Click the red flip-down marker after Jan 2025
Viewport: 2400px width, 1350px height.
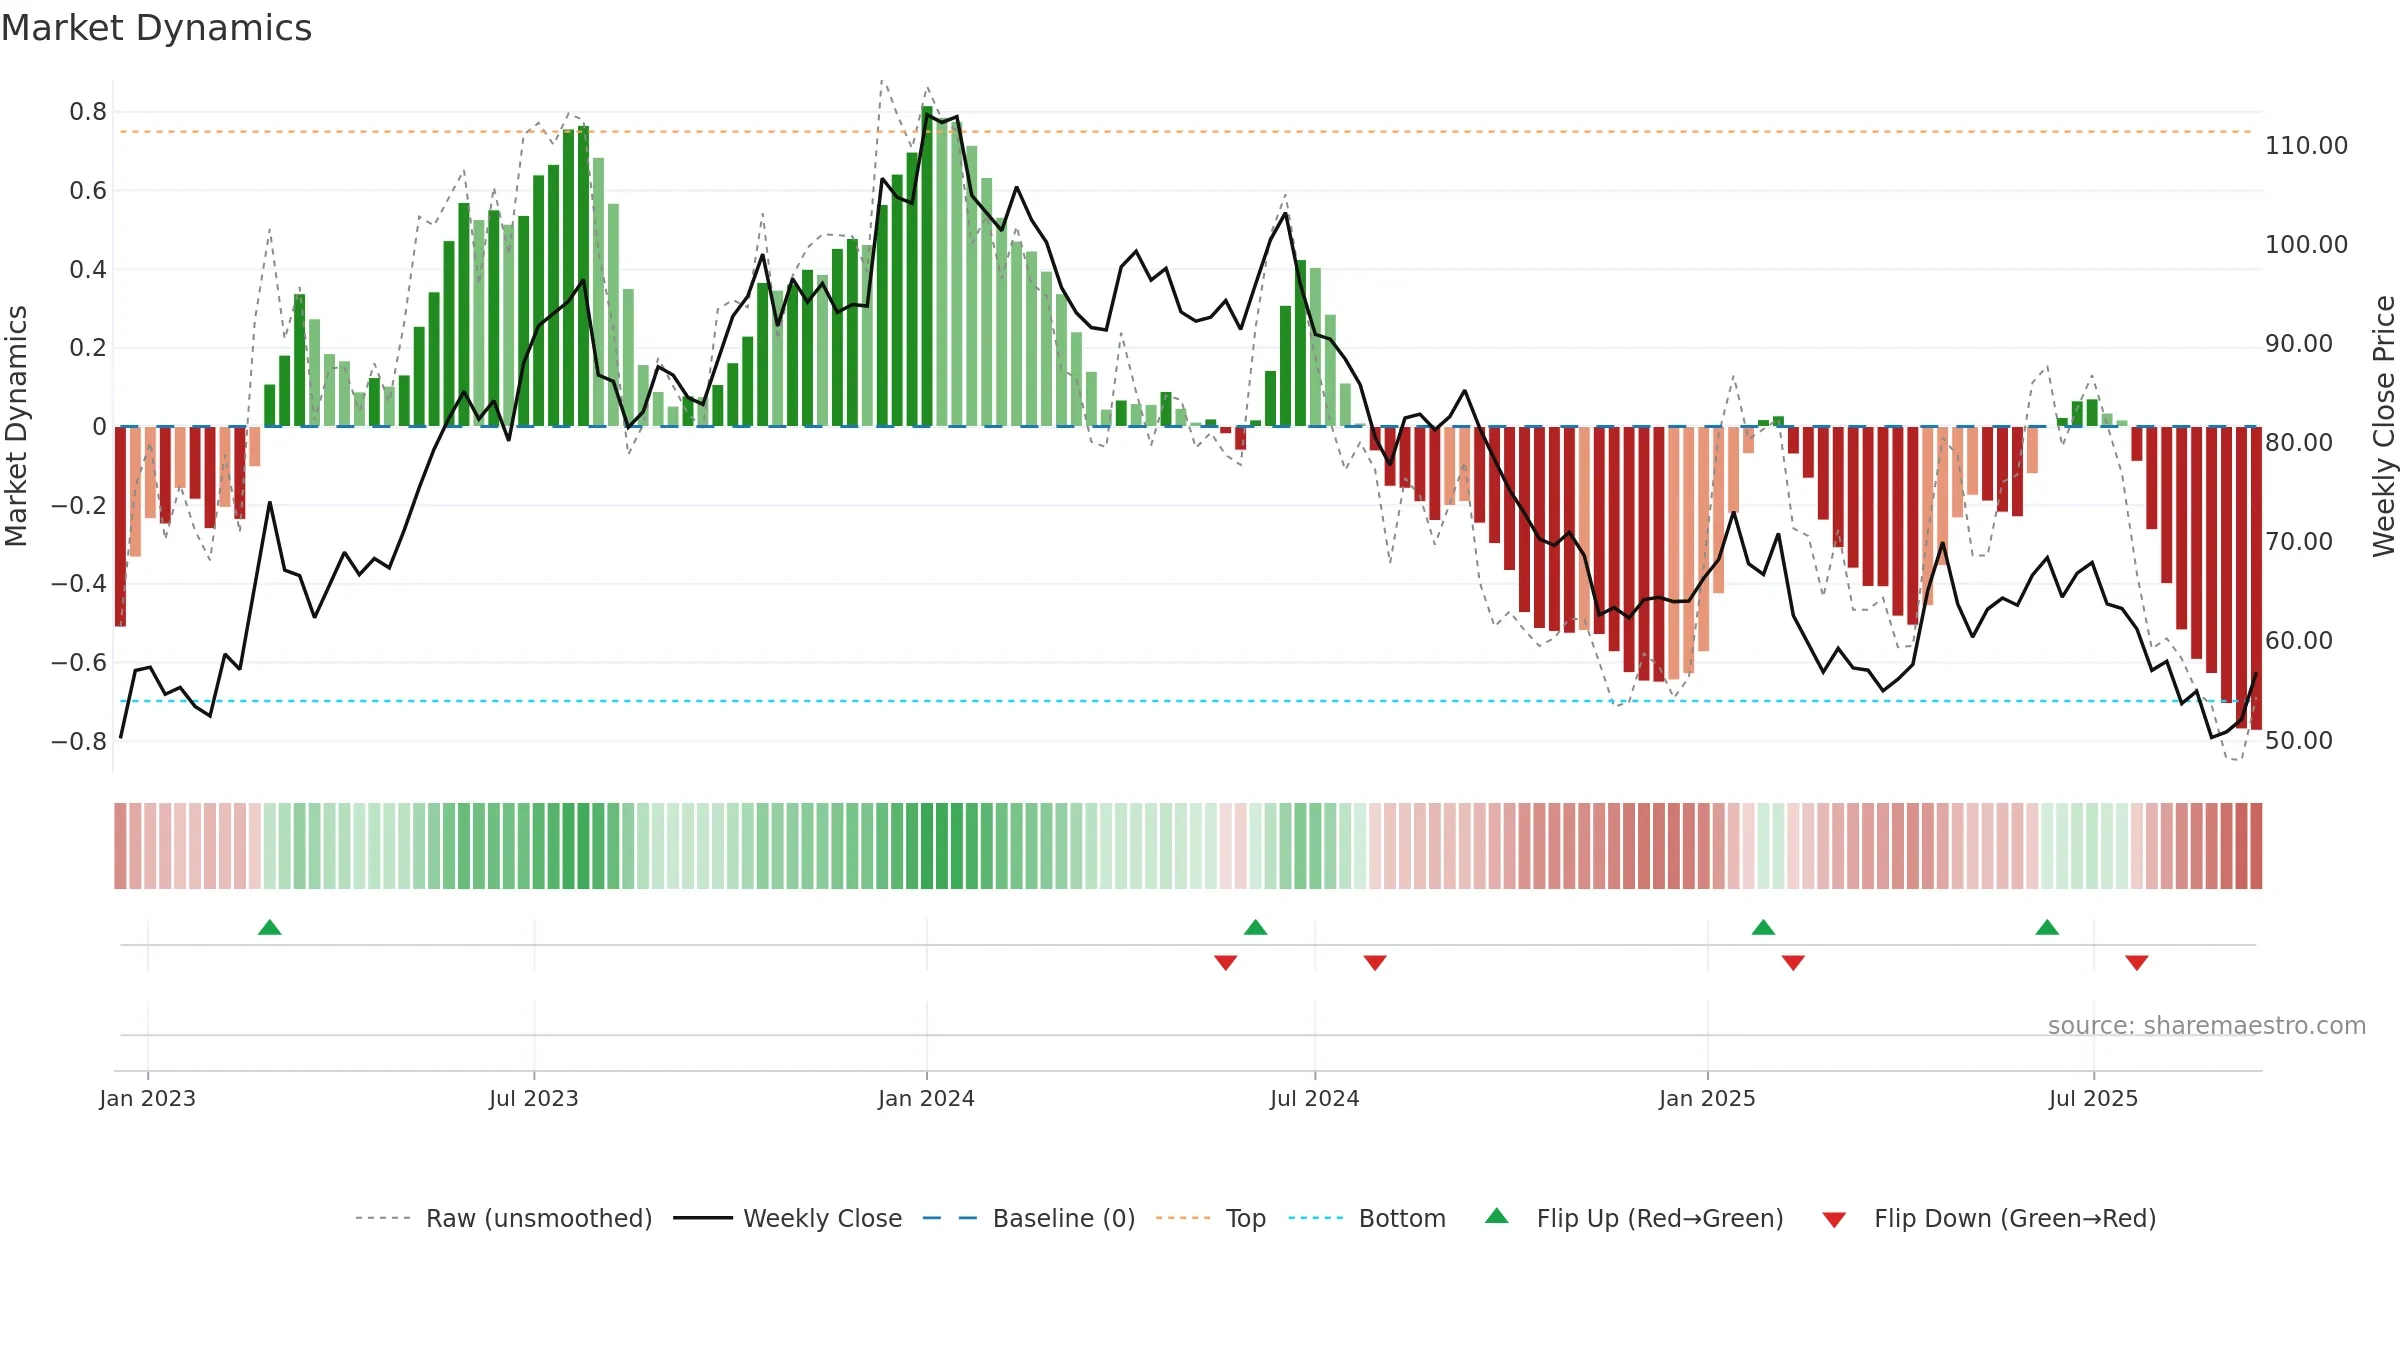1793,962
